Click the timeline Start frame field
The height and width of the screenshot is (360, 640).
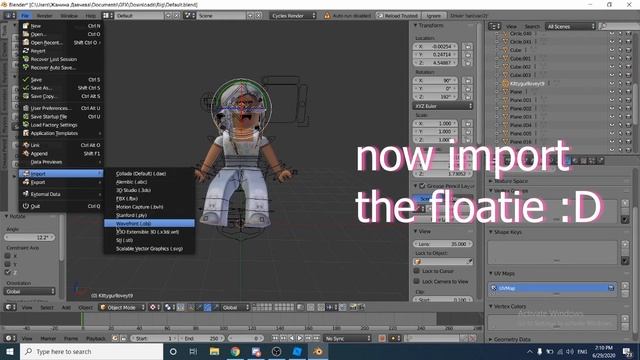tap(154, 338)
